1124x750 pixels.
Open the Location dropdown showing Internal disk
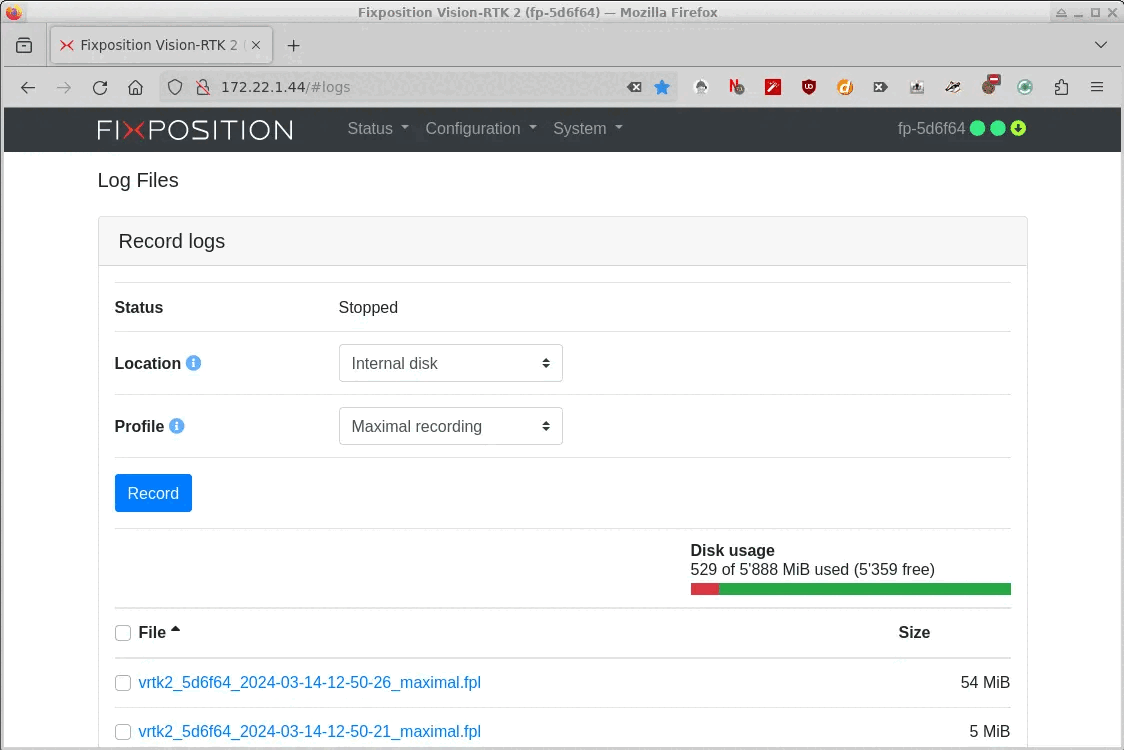450,363
